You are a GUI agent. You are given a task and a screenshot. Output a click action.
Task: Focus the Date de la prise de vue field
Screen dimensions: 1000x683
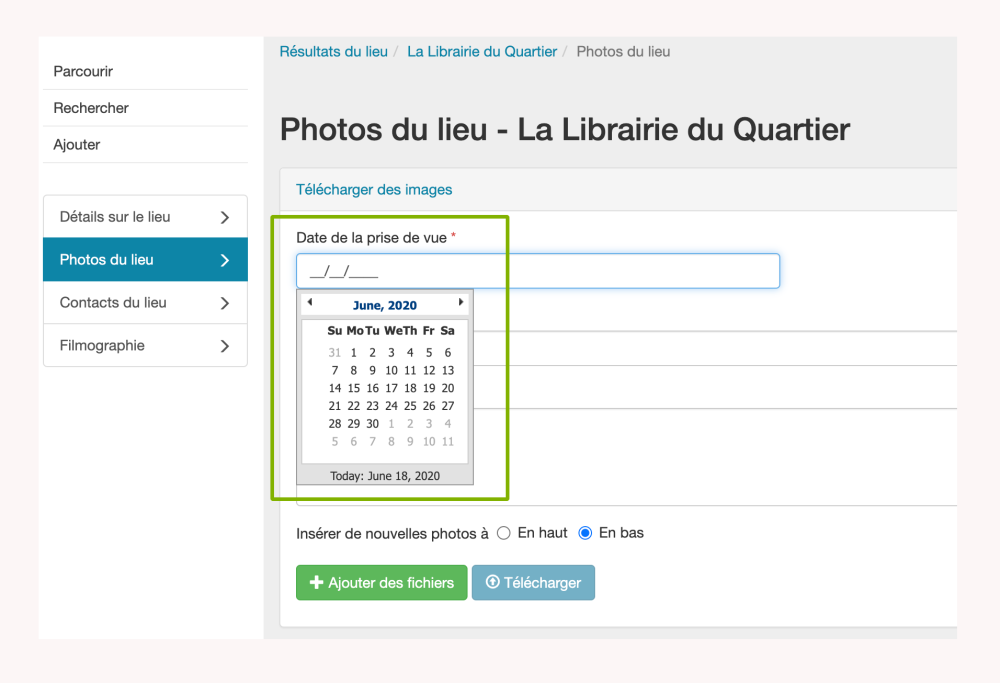[538, 271]
